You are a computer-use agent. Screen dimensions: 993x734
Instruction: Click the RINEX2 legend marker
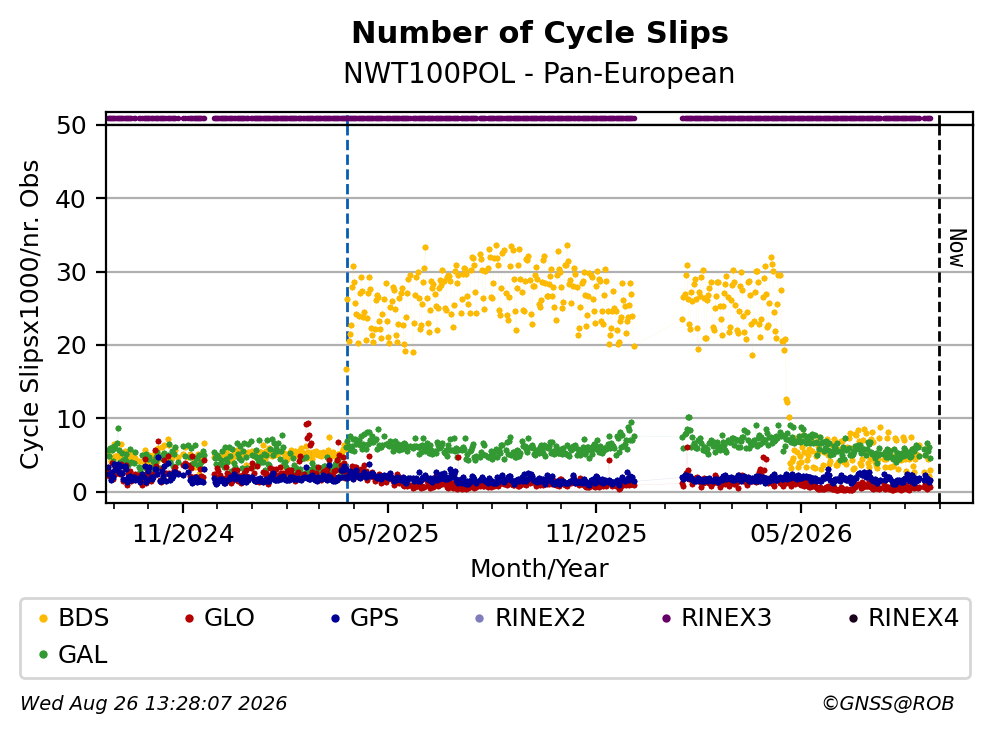(x=479, y=618)
